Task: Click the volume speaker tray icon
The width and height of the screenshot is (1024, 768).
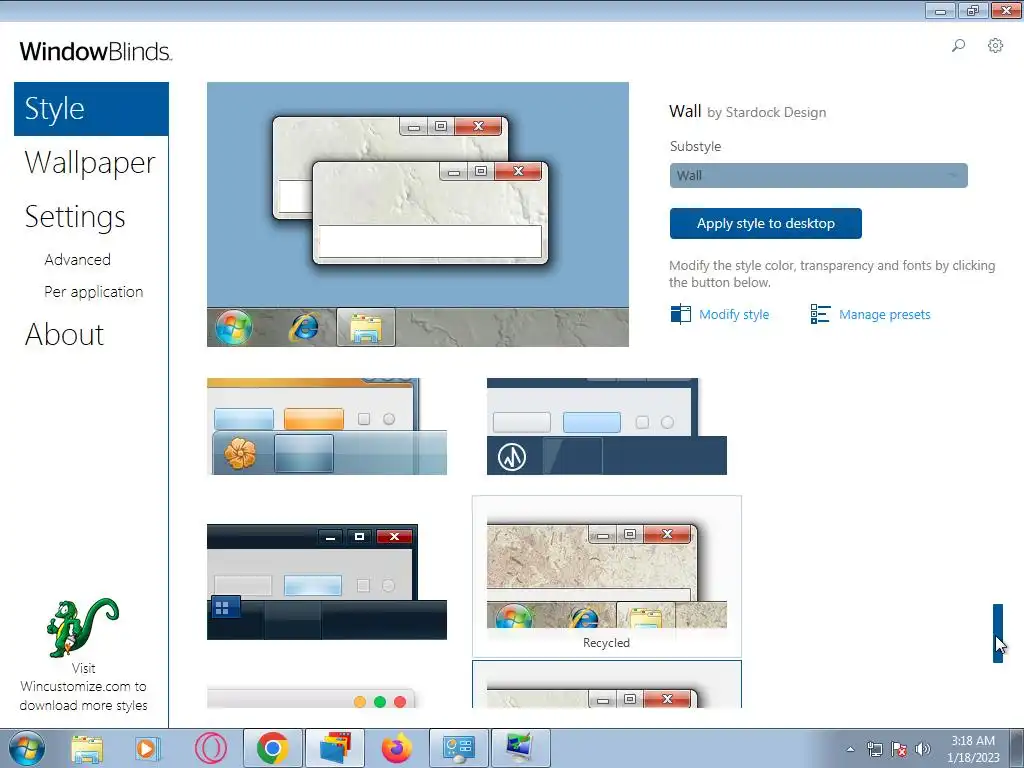Action: click(923, 749)
